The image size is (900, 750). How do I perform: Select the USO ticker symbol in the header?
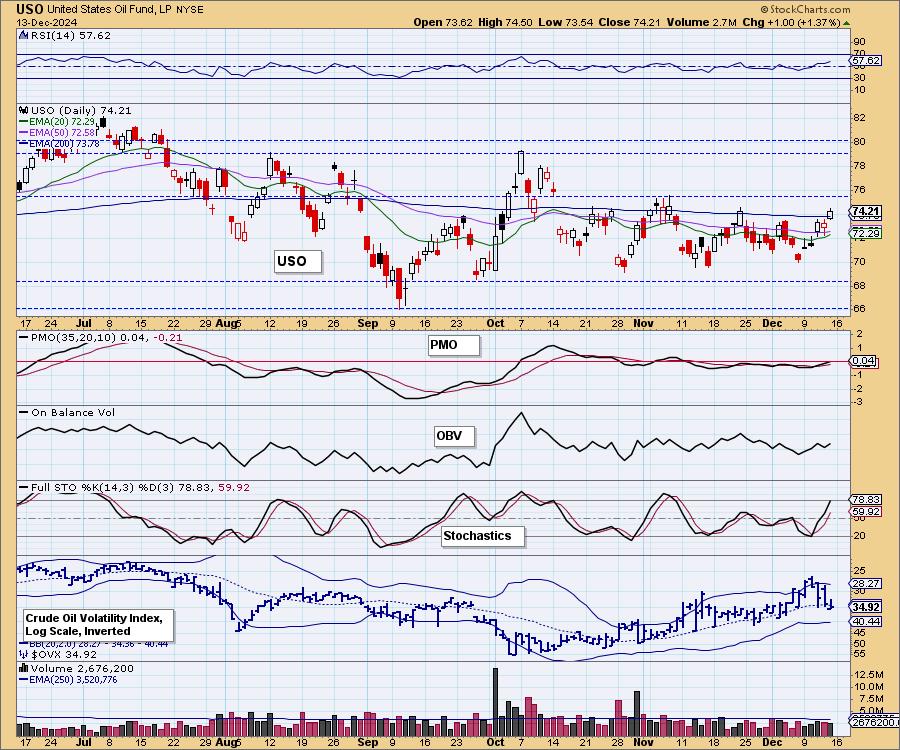click(x=29, y=9)
